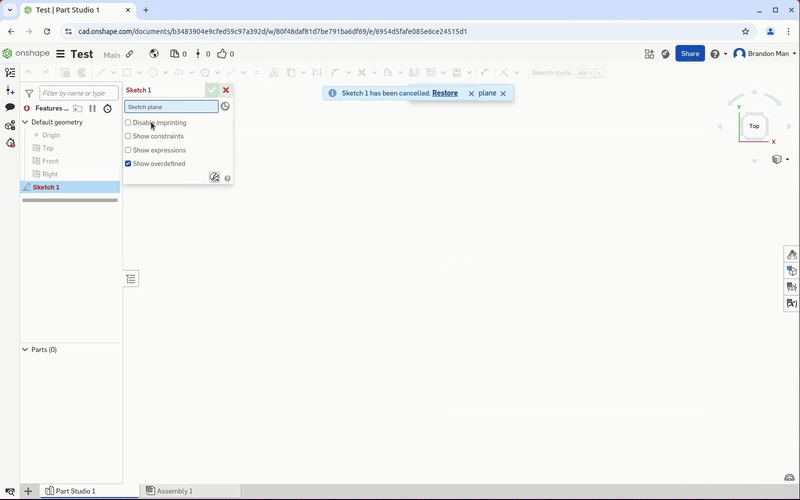This screenshot has width=800, height=500.
Task: Uncheck the Show overdefined checkbox
Action: tap(128, 164)
